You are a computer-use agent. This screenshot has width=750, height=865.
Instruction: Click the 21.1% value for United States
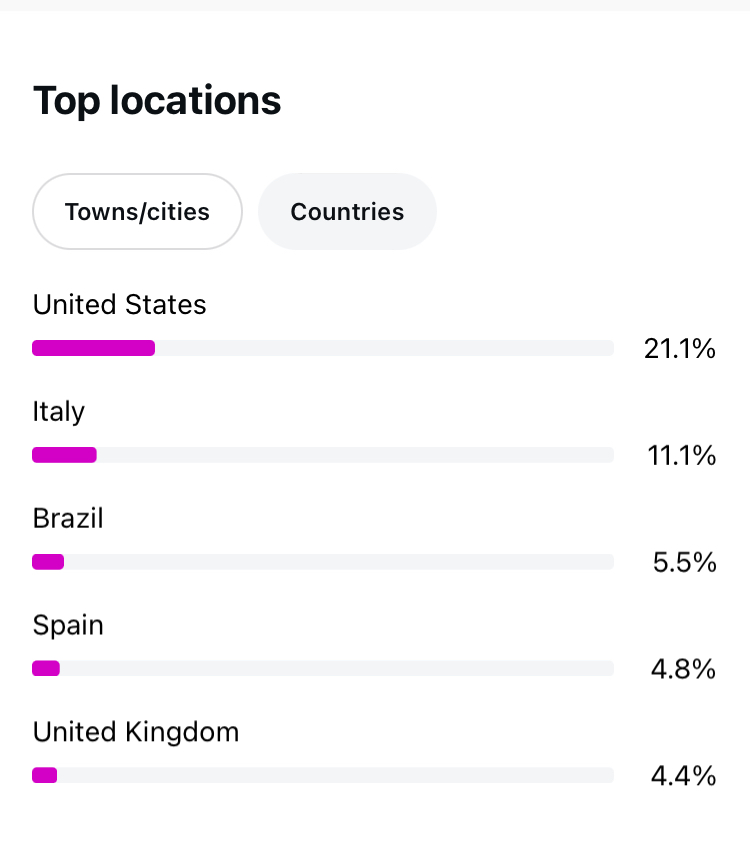click(x=680, y=349)
